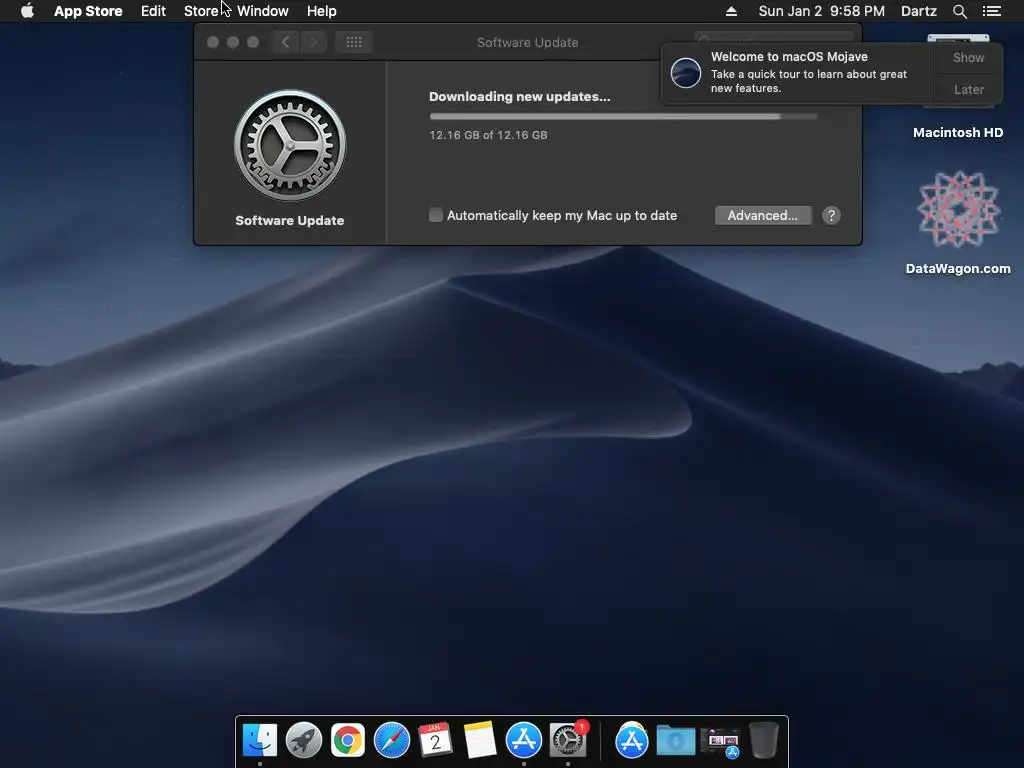Click the Downloading new updates... label
The width and height of the screenshot is (1024, 768).
[520, 97]
